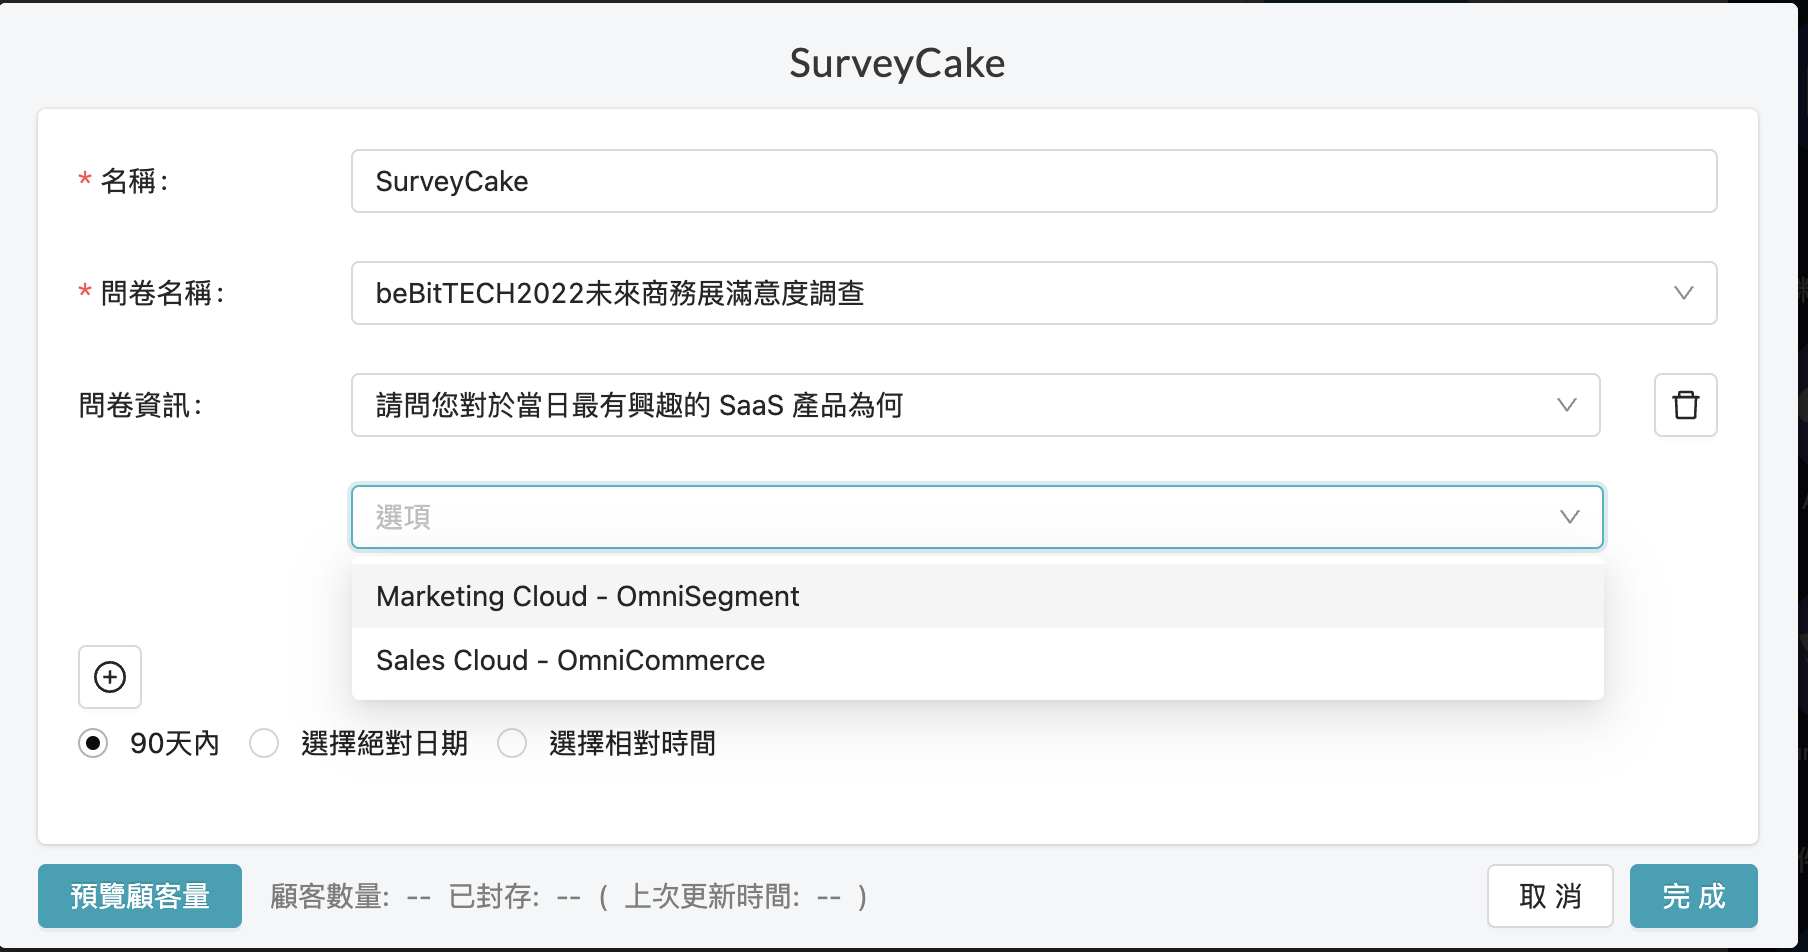Click the chevron beside the SaaS question field

(1567, 405)
